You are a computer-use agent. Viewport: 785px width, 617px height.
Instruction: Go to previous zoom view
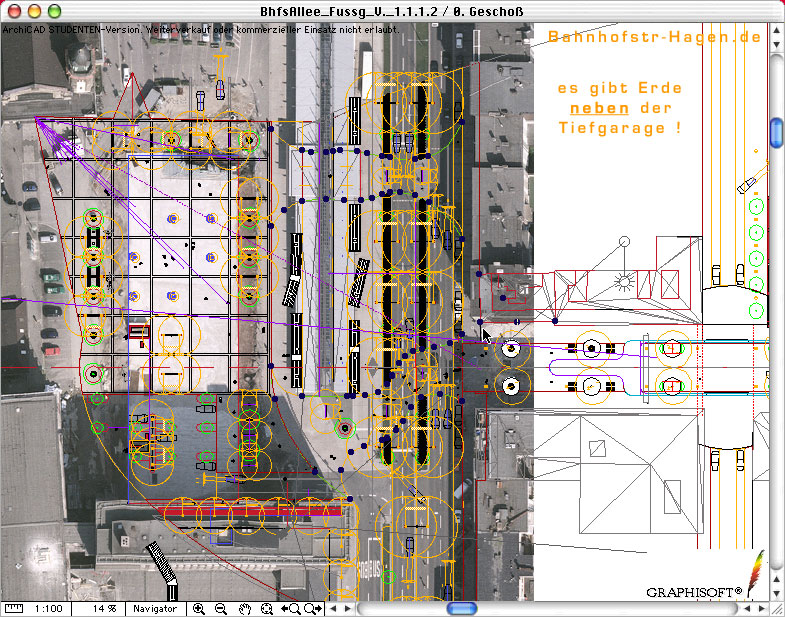pyautogui.click(x=291, y=608)
